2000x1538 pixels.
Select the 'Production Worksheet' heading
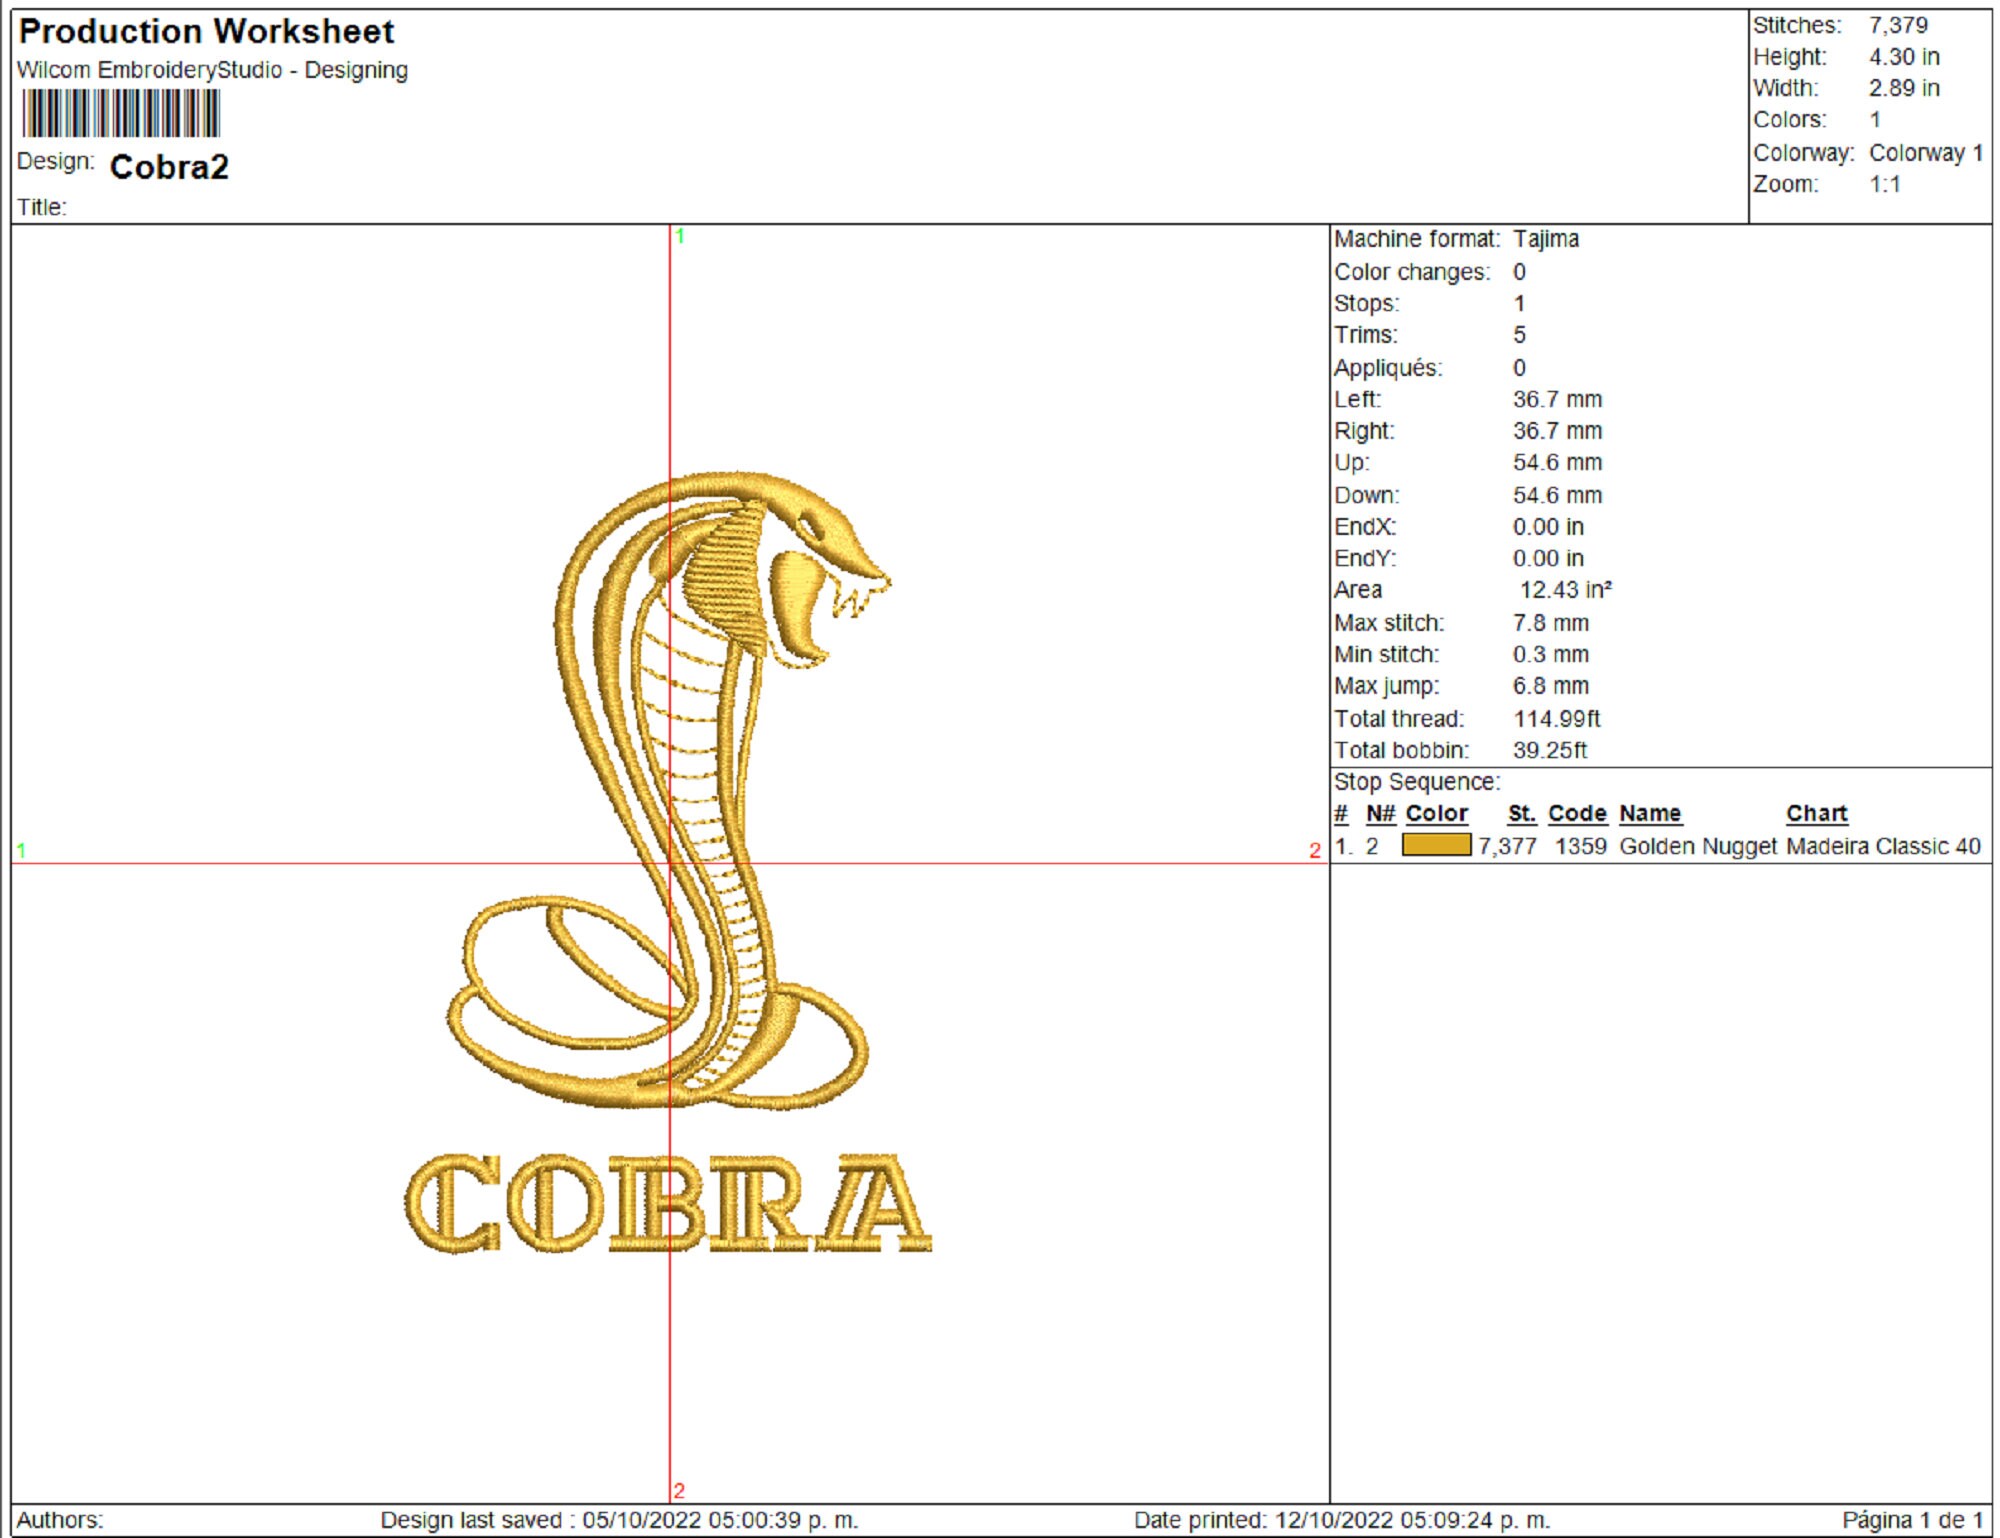pyautogui.click(x=206, y=32)
